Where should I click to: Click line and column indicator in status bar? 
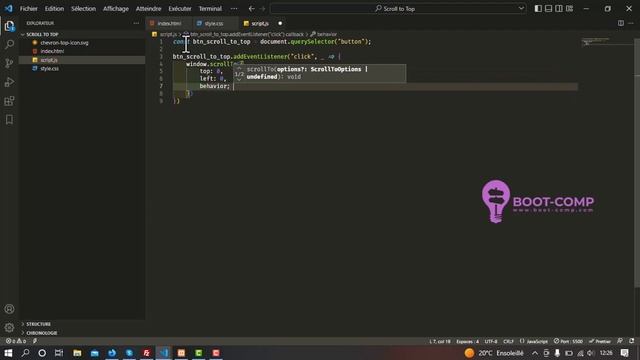(x=440, y=341)
